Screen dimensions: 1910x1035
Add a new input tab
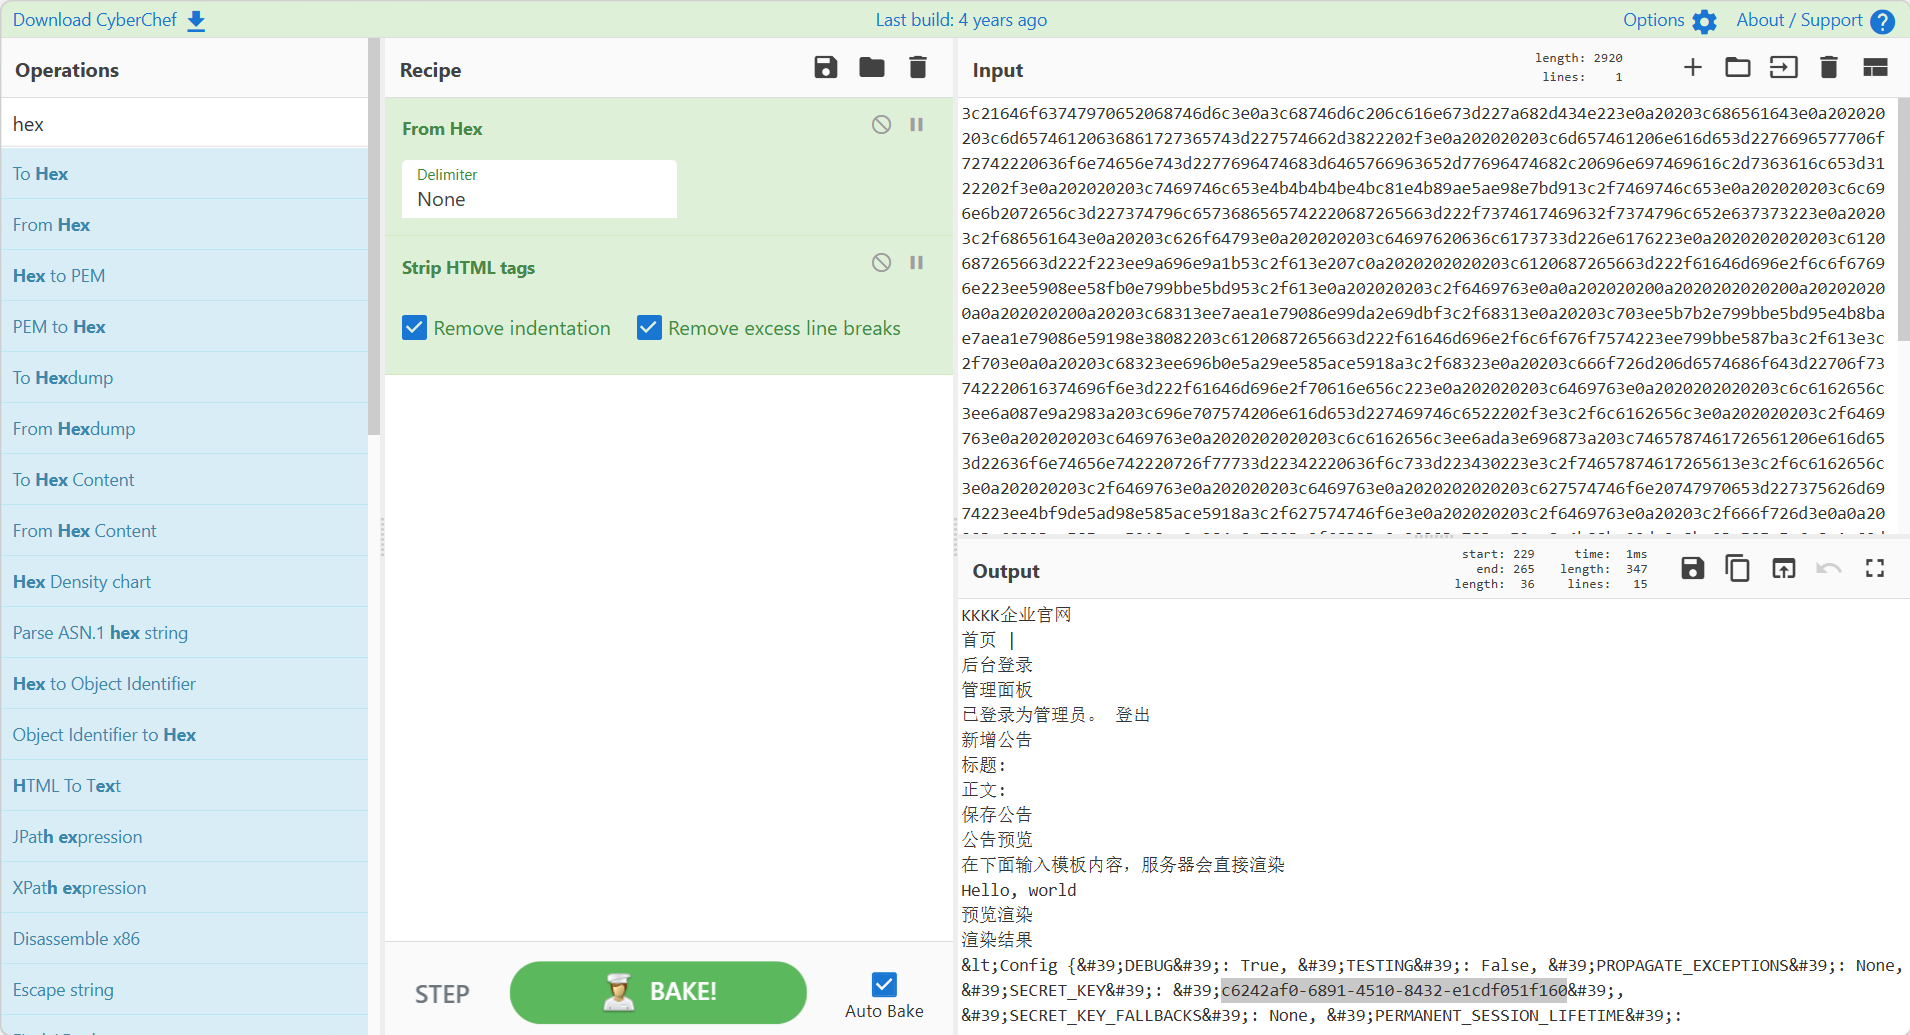pos(1692,68)
